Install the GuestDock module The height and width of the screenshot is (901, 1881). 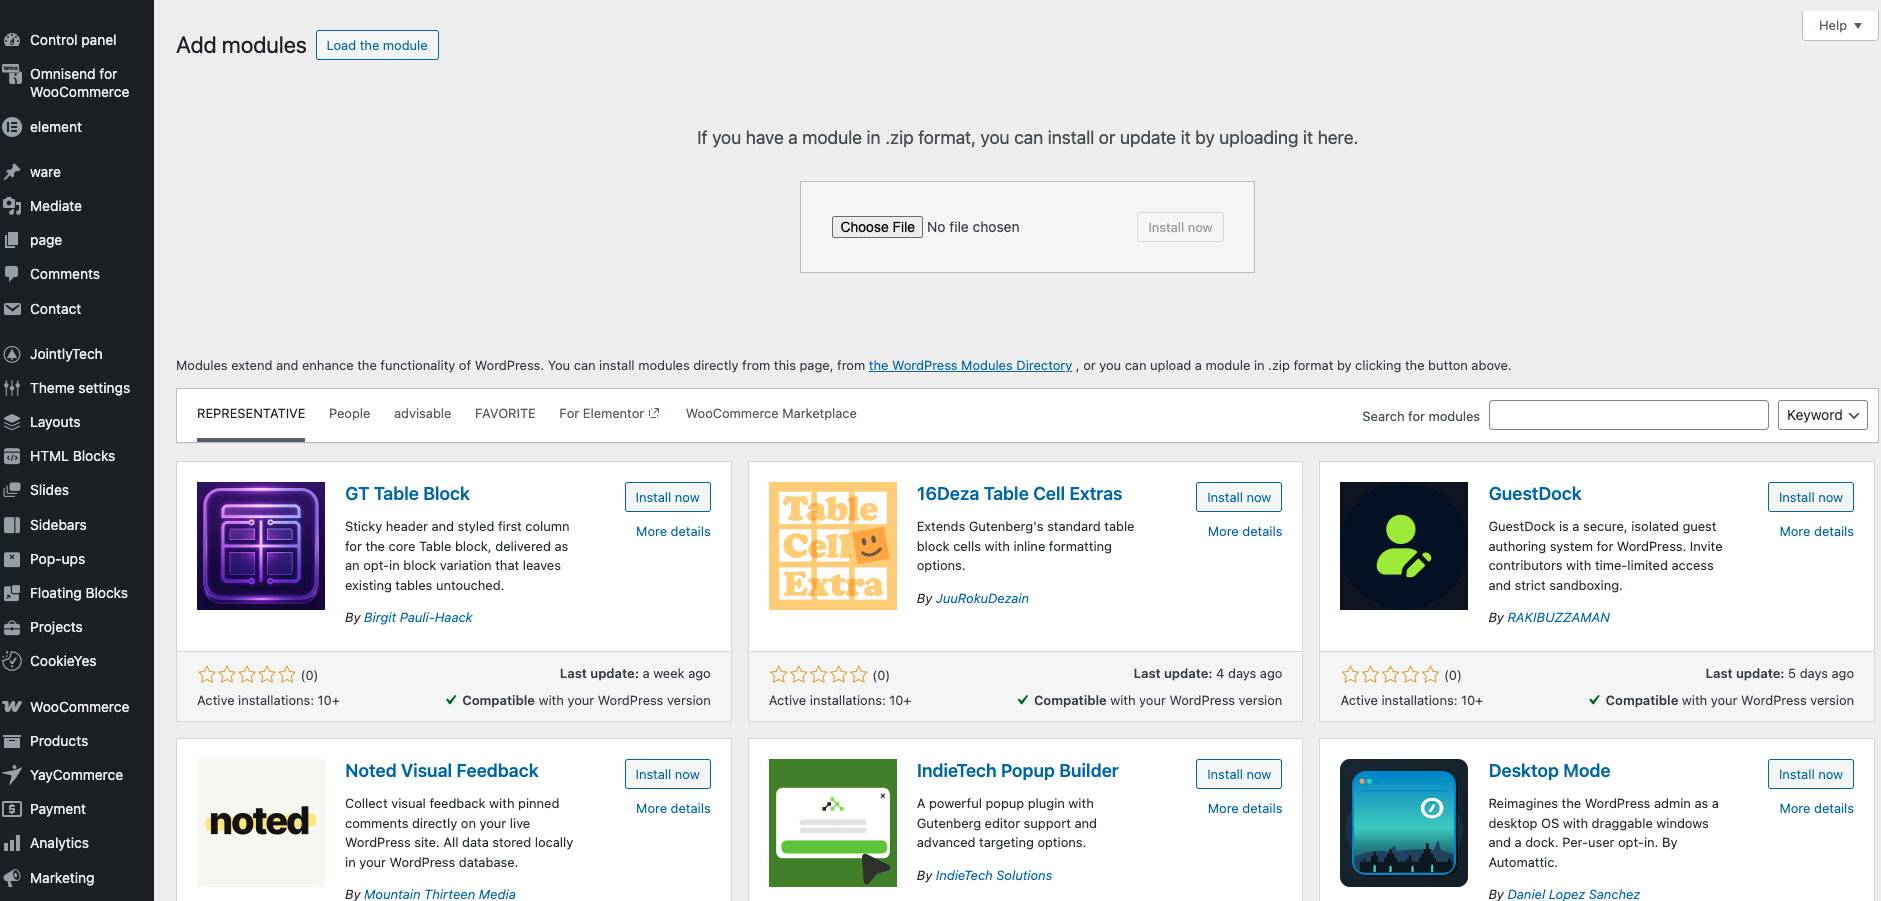1810,497
